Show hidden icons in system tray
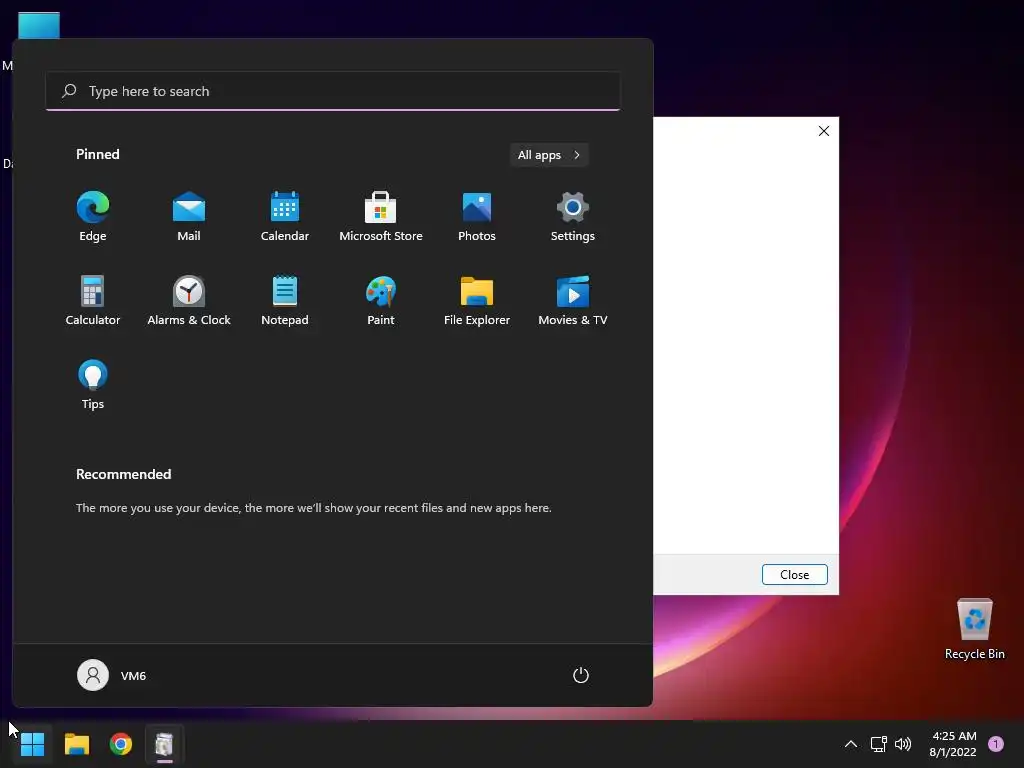Image resolution: width=1024 pixels, height=768 pixels. pos(850,744)
